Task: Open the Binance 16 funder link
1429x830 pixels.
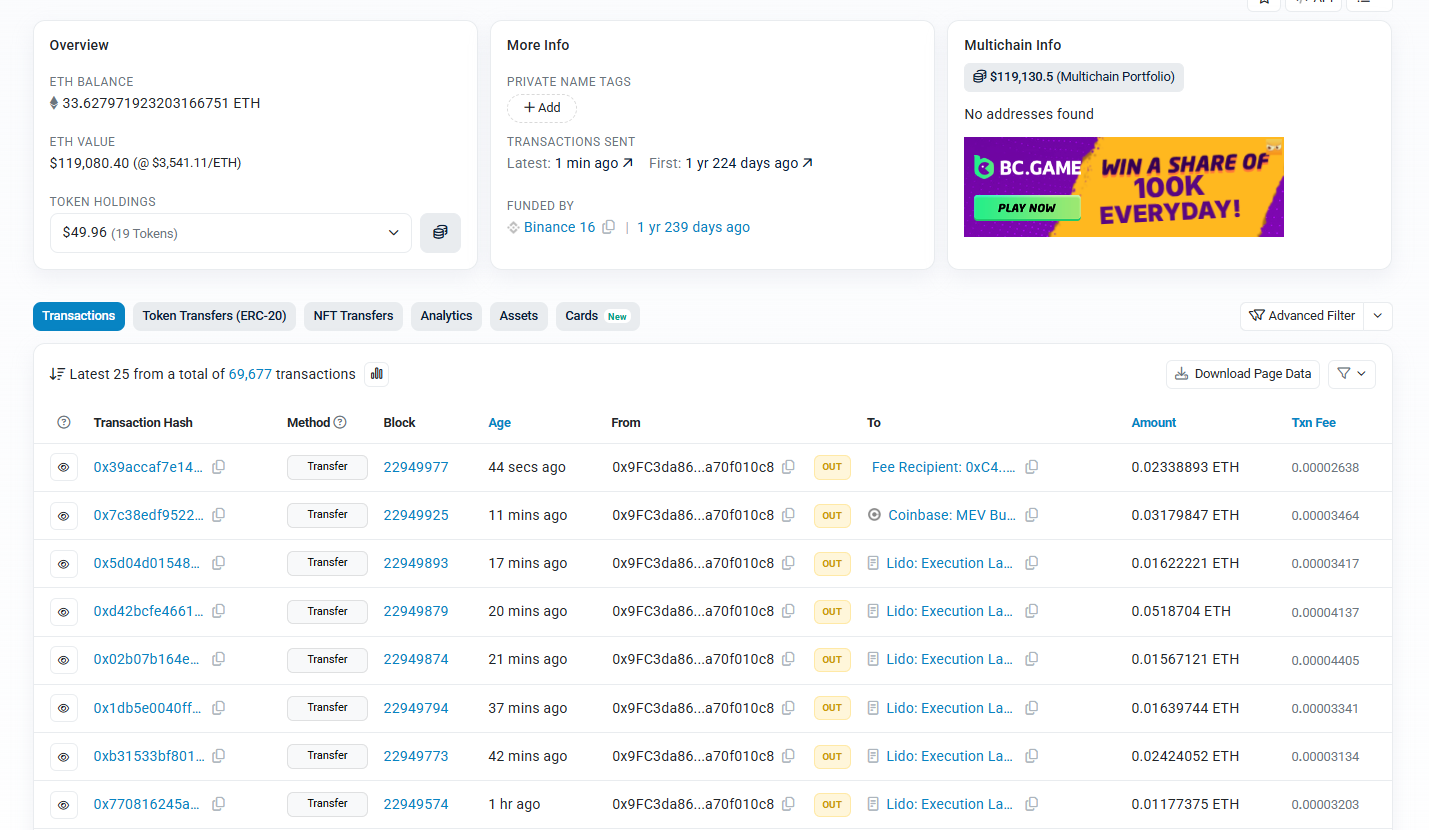Action: click(x=559, y=227)
